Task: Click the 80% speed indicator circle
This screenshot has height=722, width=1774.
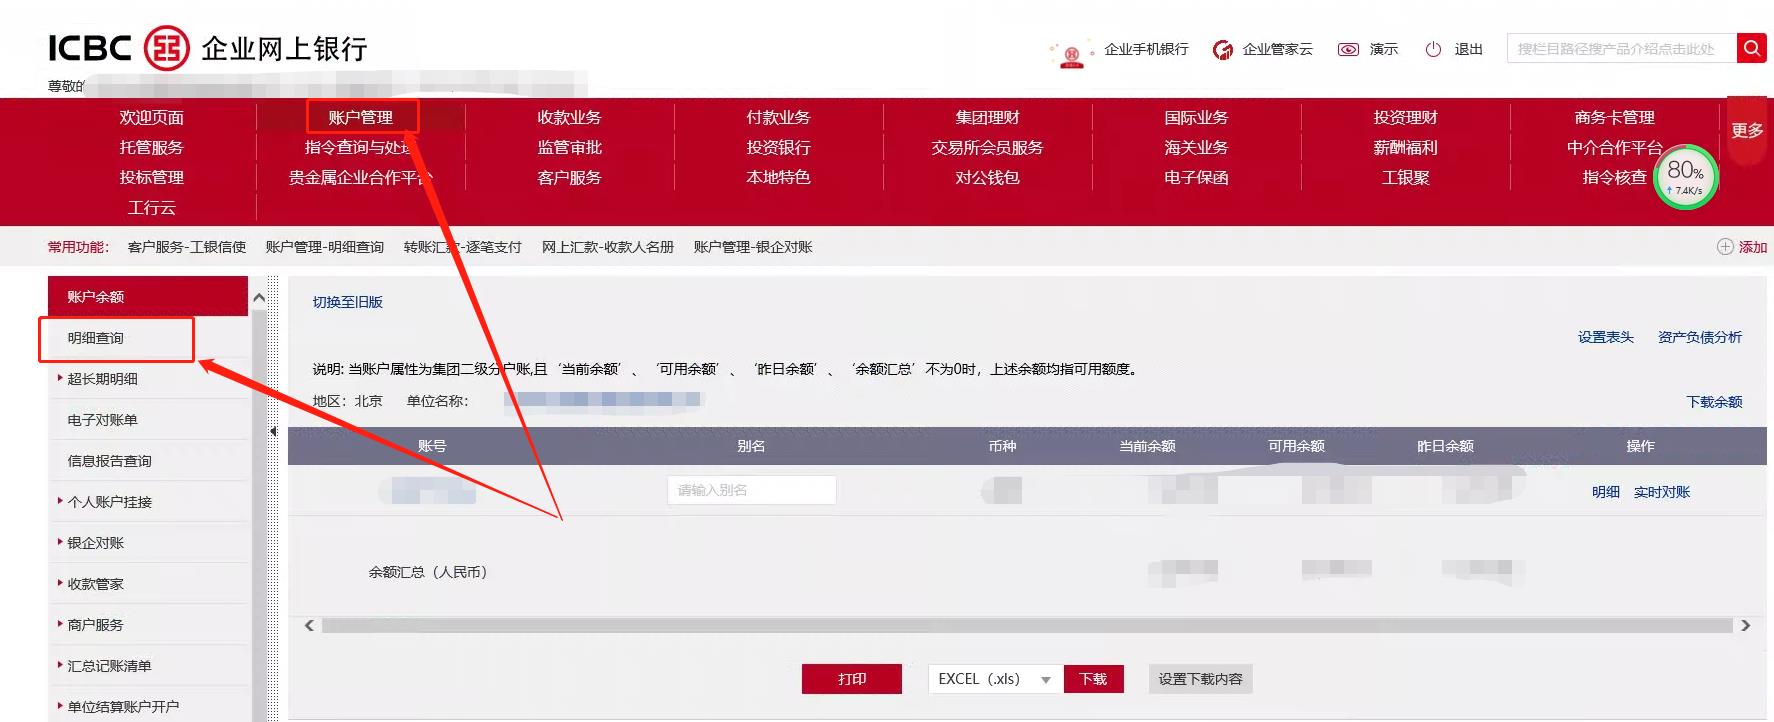Action: (1686, 177)
